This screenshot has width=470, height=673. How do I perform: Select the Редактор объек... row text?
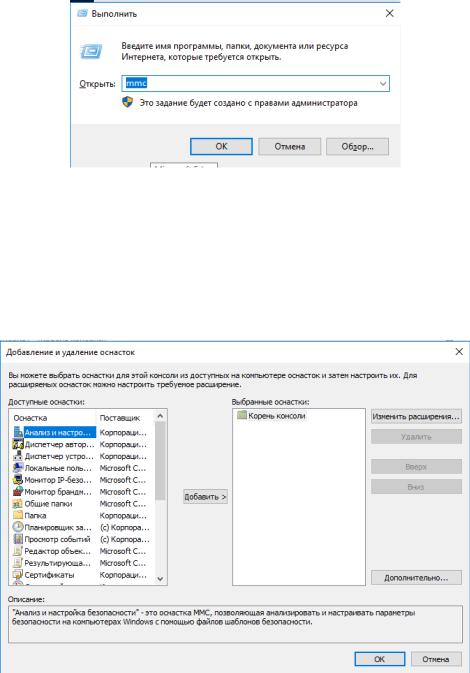click(58, 551)
